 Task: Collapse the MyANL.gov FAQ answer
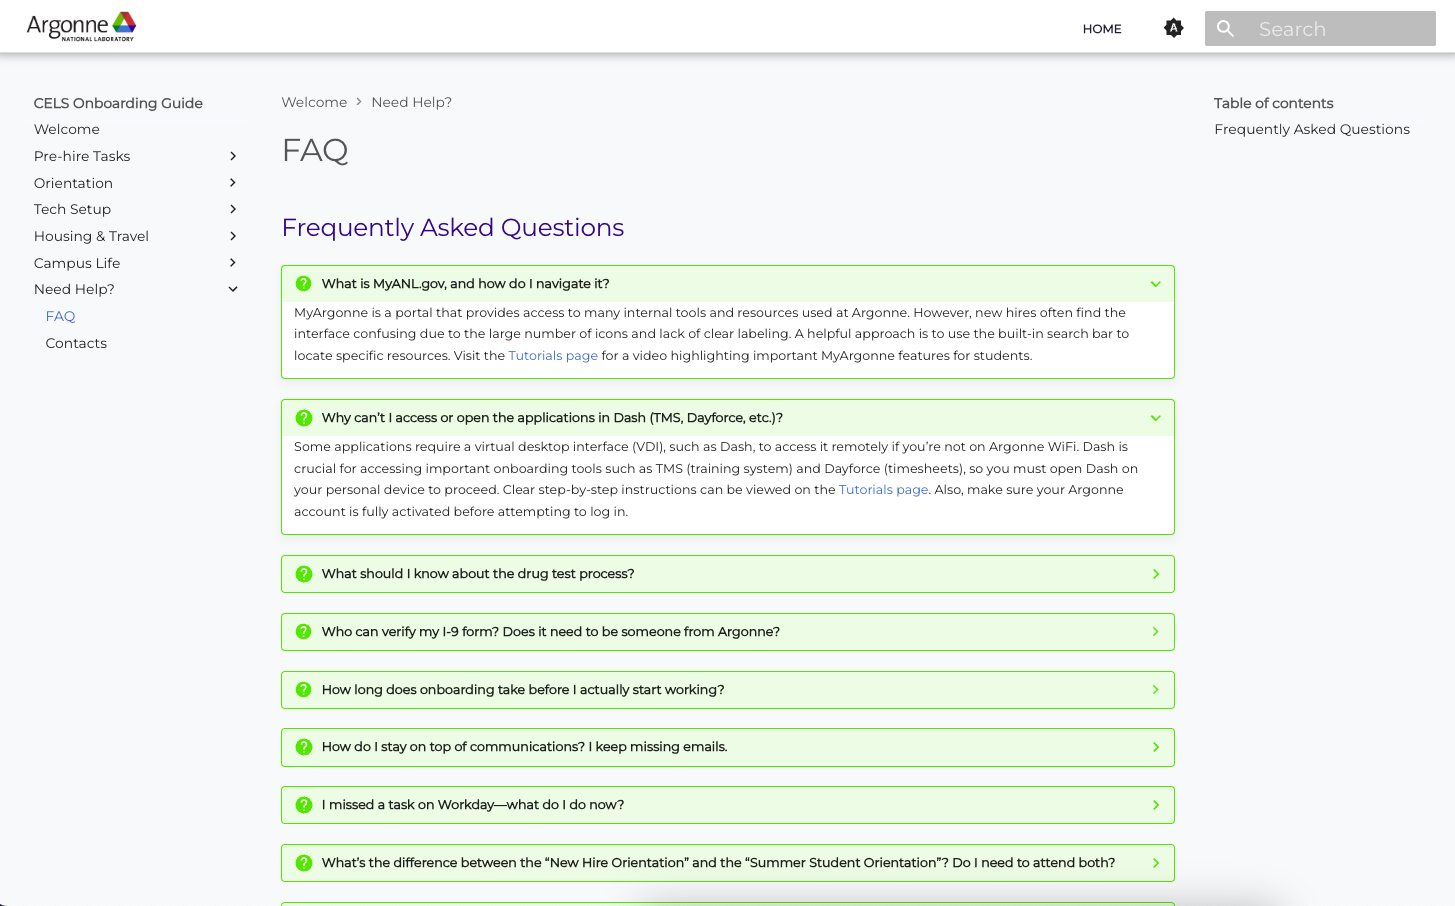(1155, 283)
